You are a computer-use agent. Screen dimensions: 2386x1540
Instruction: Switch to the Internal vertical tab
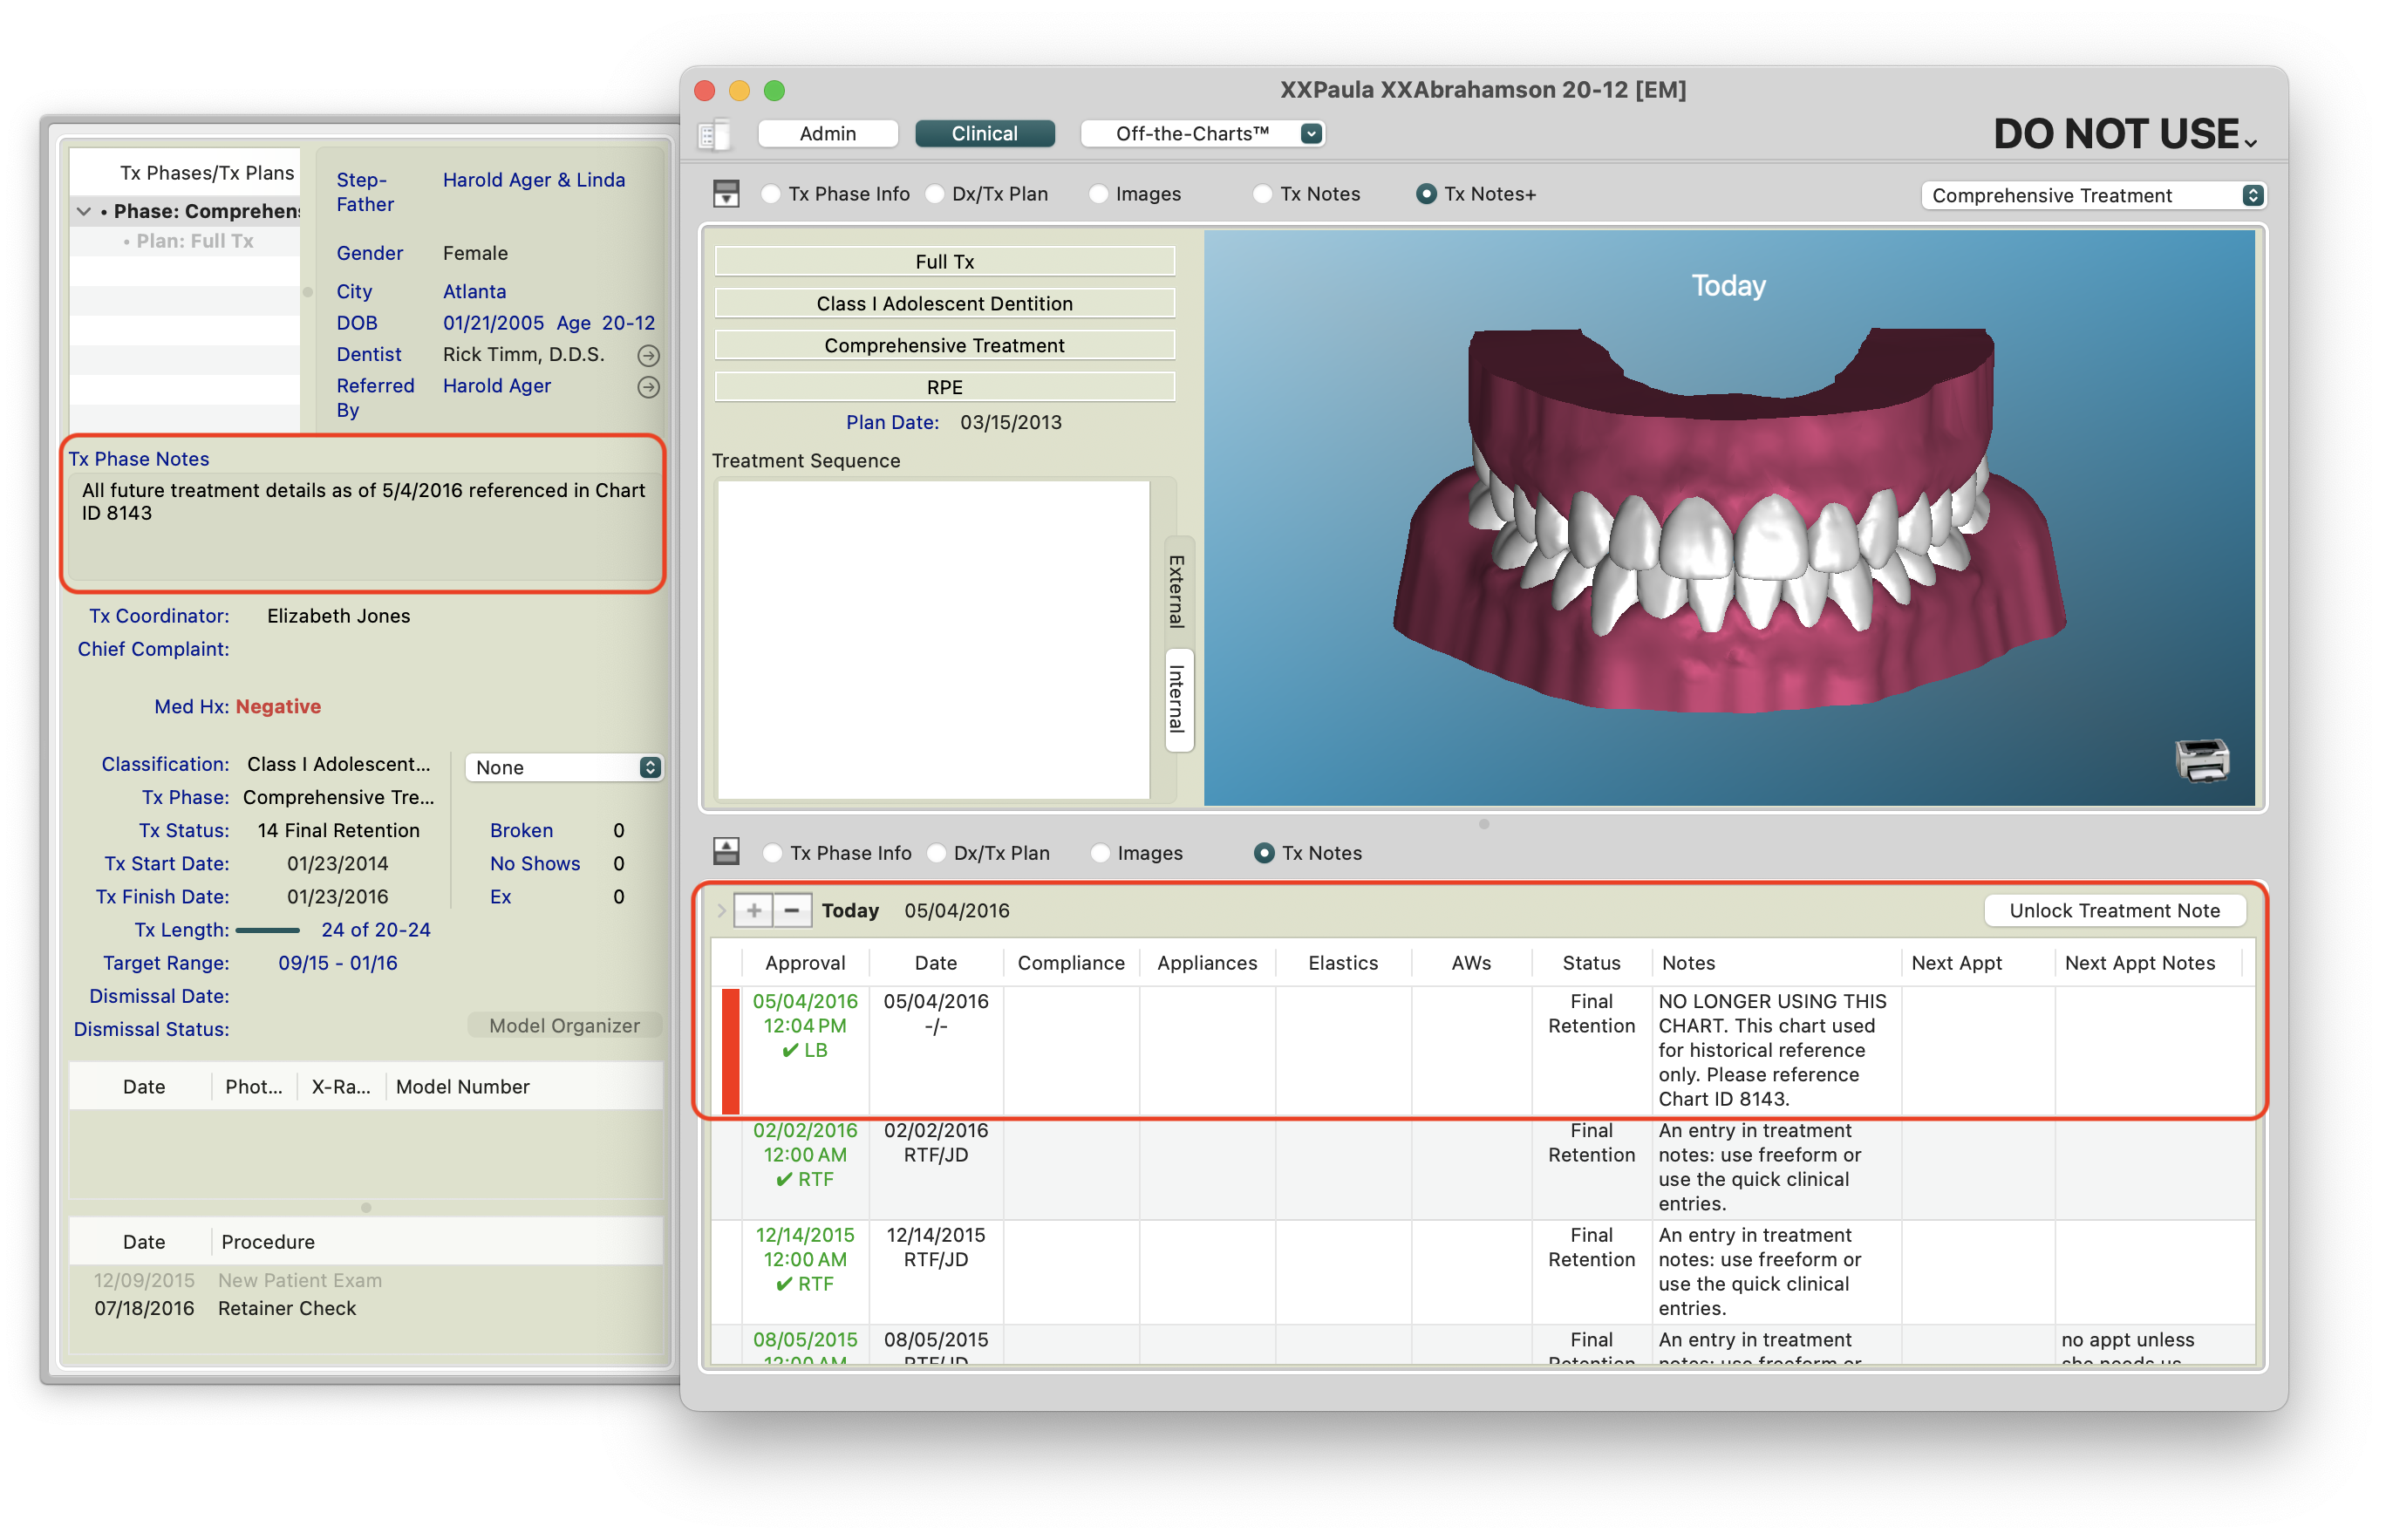coord(1178,699)
